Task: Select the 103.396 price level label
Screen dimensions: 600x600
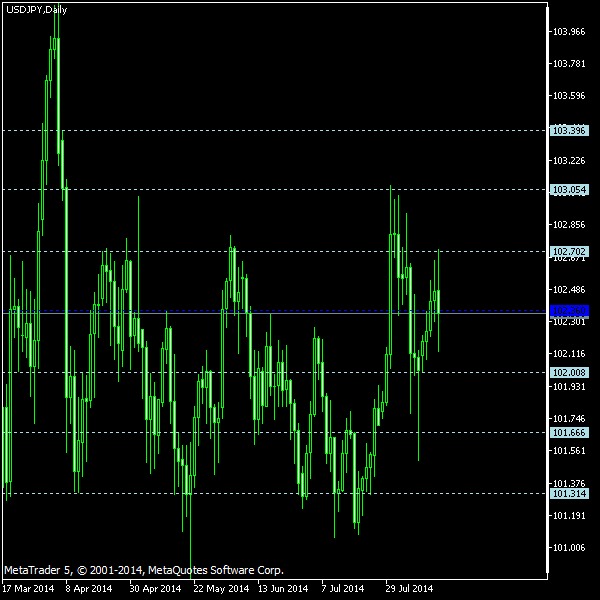Action: [x=569, y=130]
